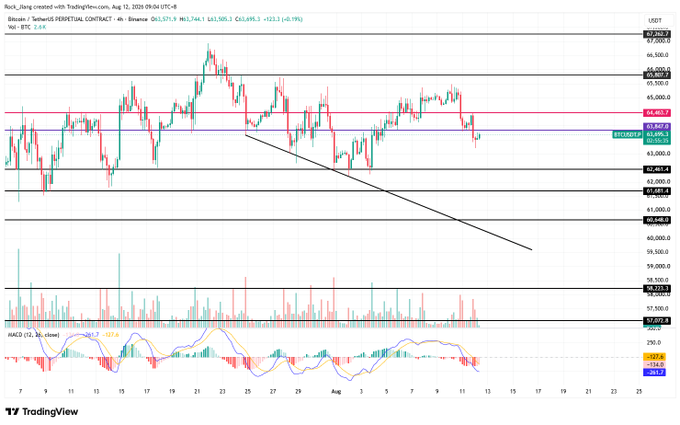Click the open value O63,571.9
Screen dimensions: 680x425
coord(163,19)
